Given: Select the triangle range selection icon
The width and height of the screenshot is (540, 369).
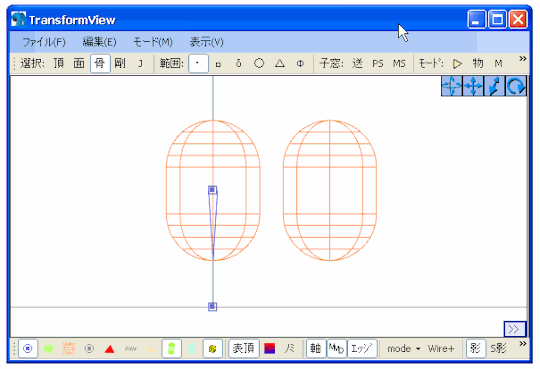Looking at the screenshot, I should tap(280, 63).
